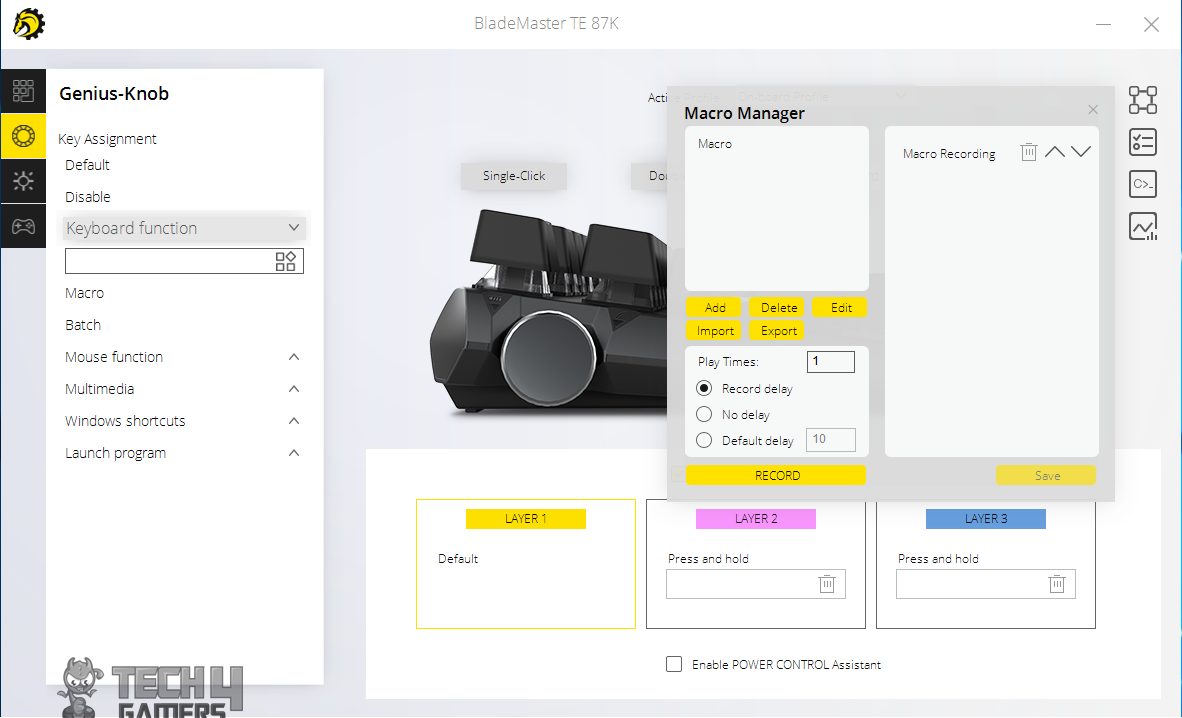
Task: Click the BladeMaster horse logo
Action: (x=29, y=23)
